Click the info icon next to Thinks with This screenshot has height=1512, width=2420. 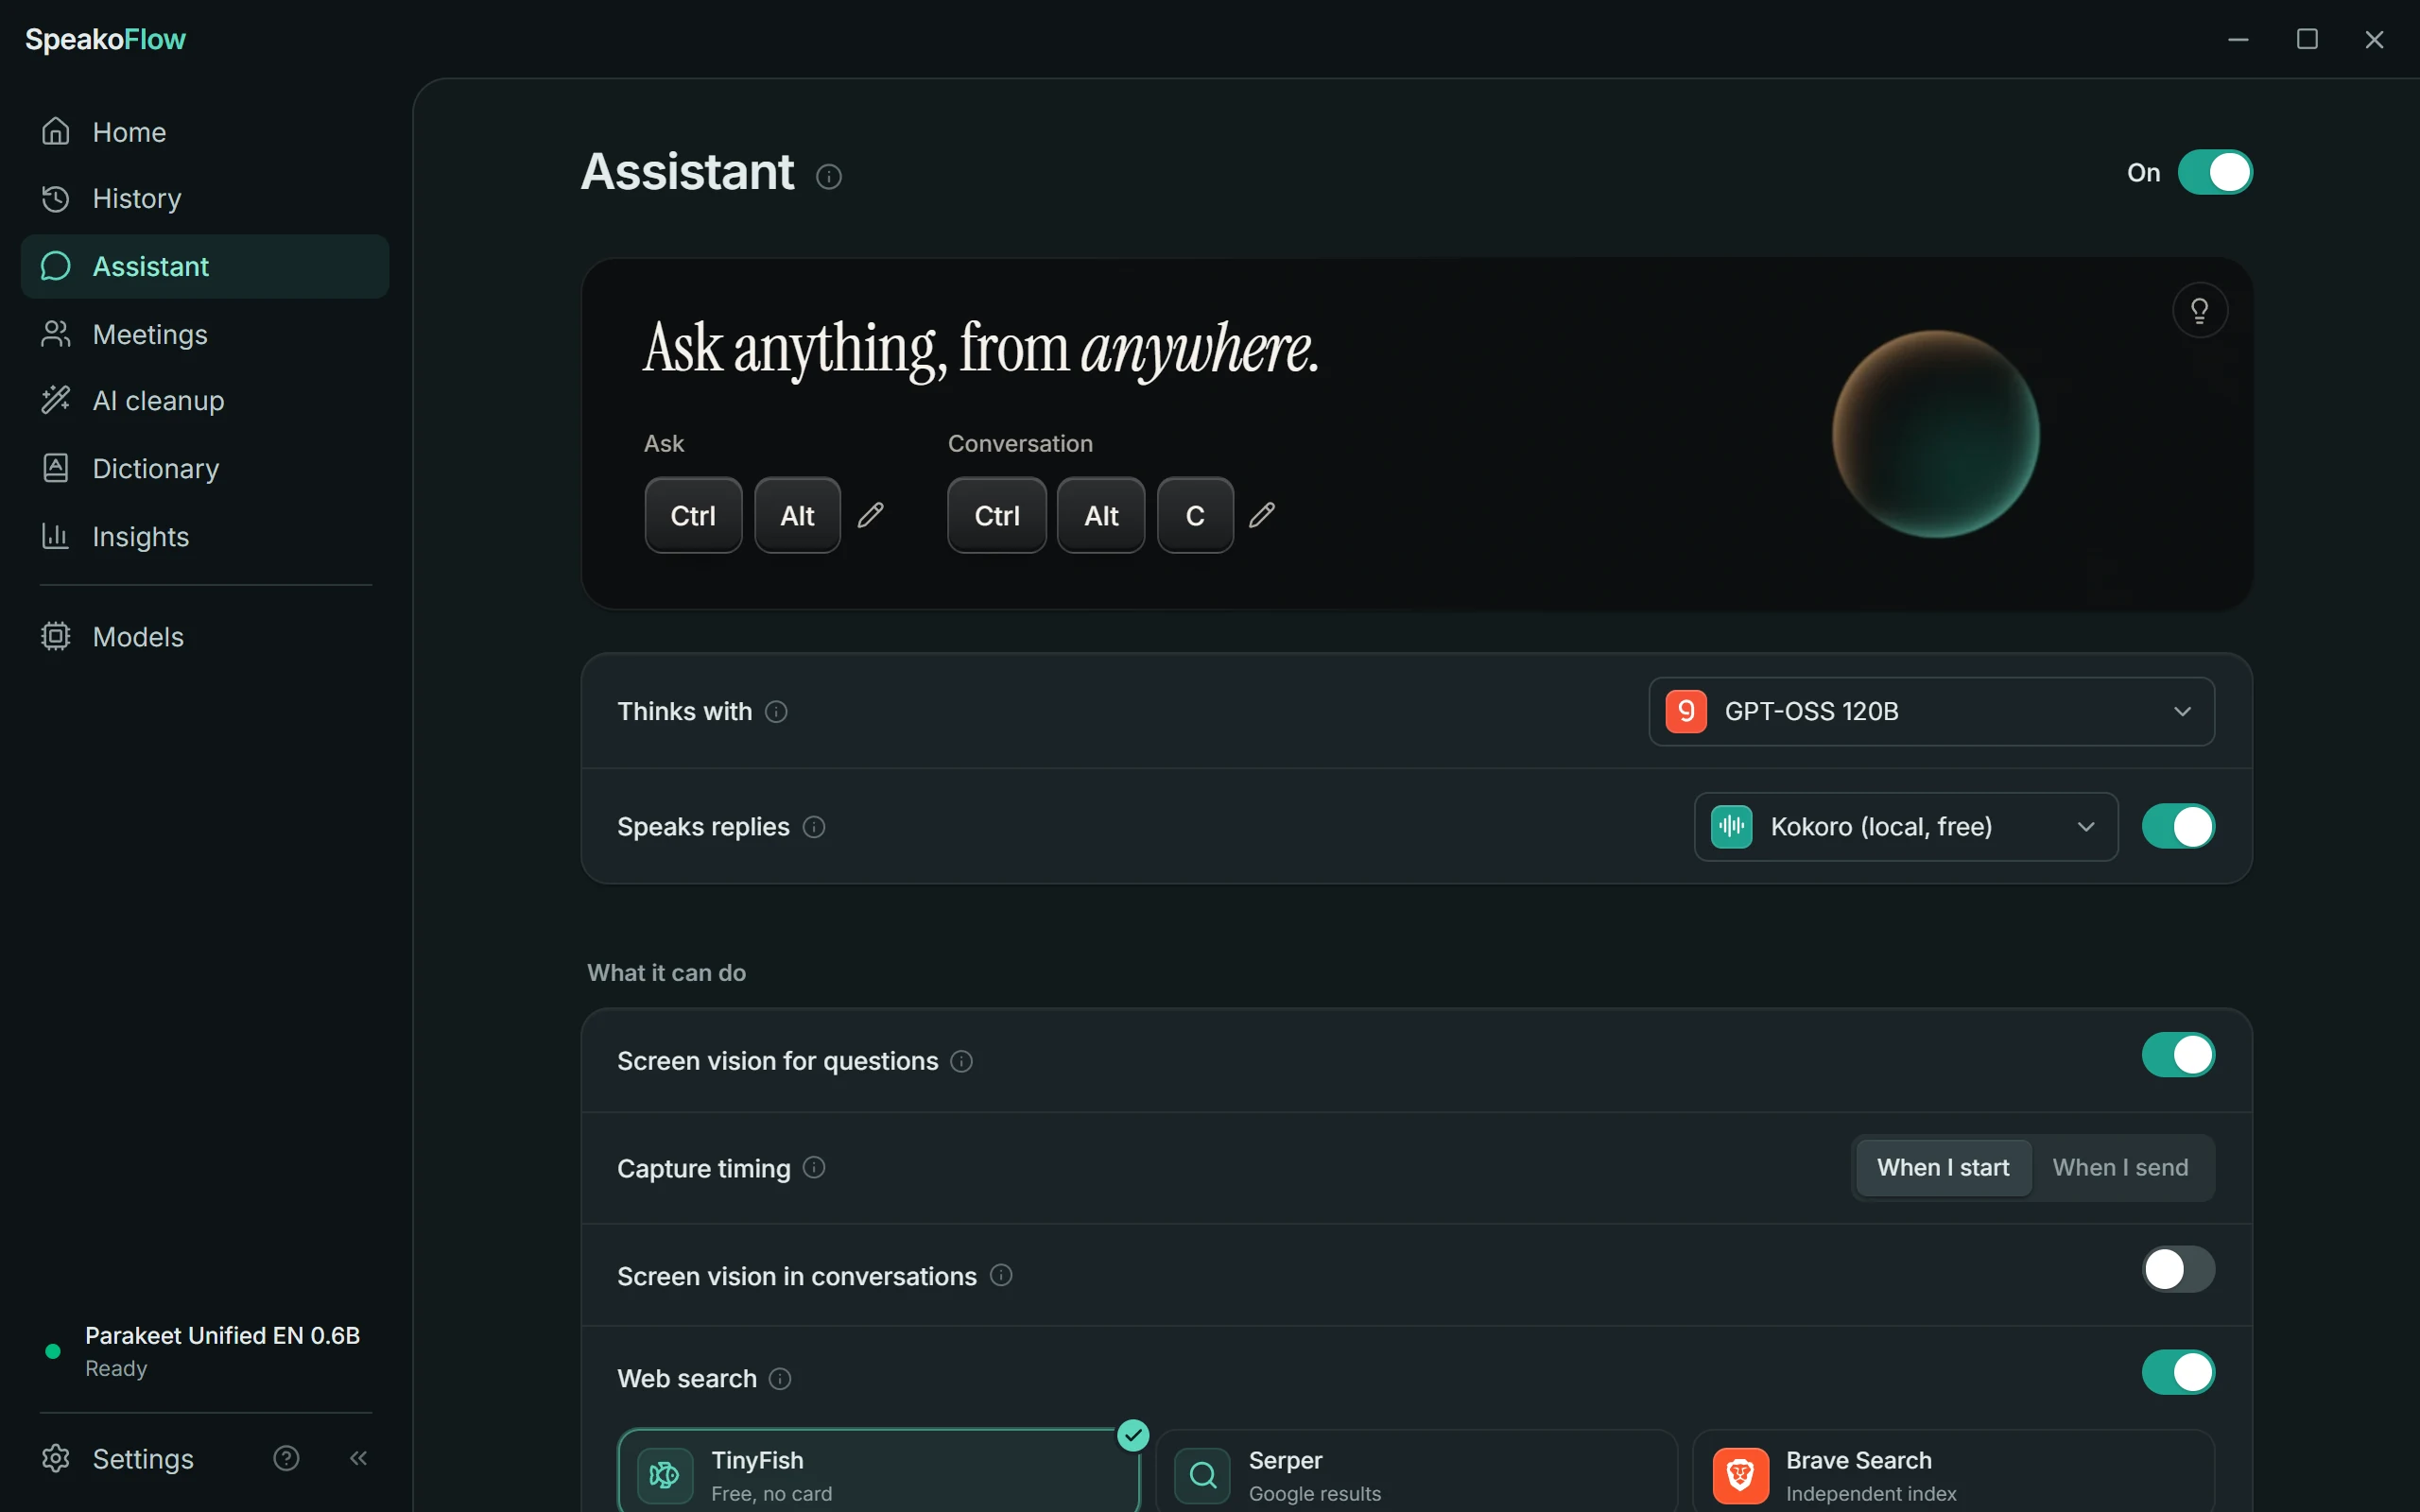[776, 711]
